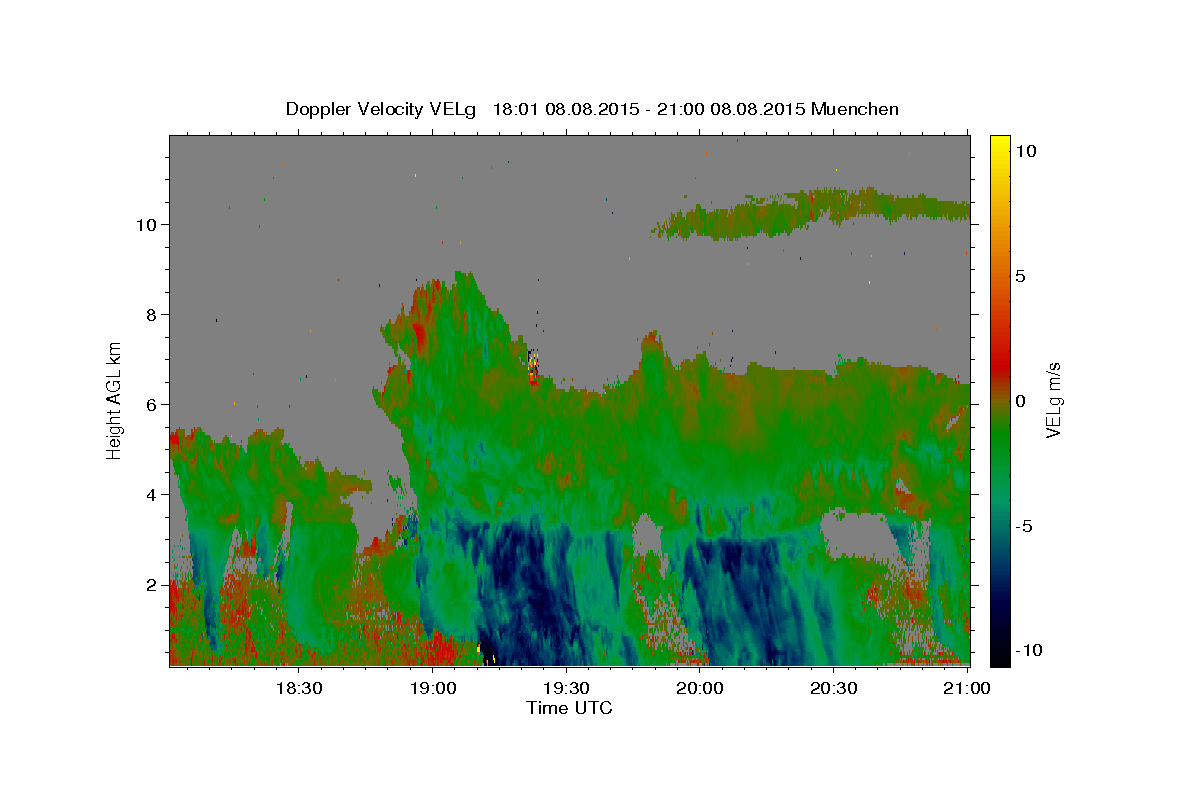
Task: Click the height tick label 8
Action: (x=154, y=314)
